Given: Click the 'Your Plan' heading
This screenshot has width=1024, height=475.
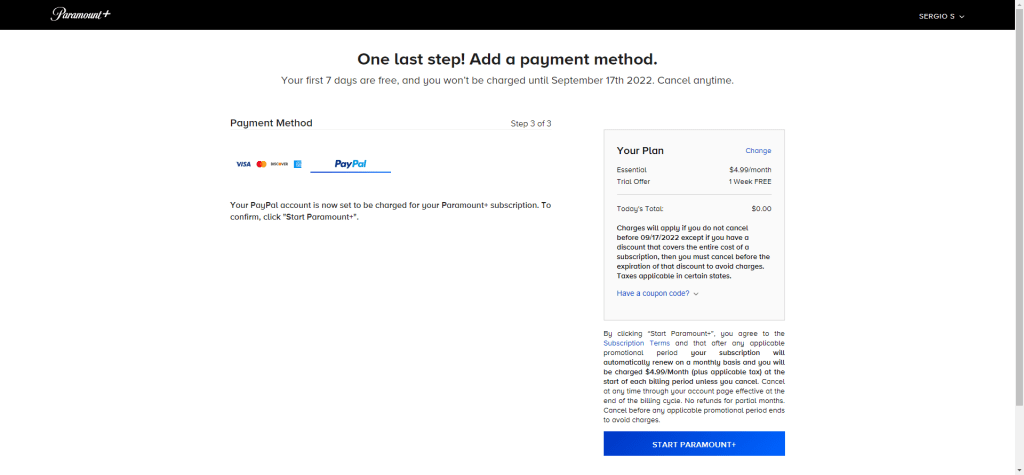Looking at the screenshot, I should pos(640,151).
